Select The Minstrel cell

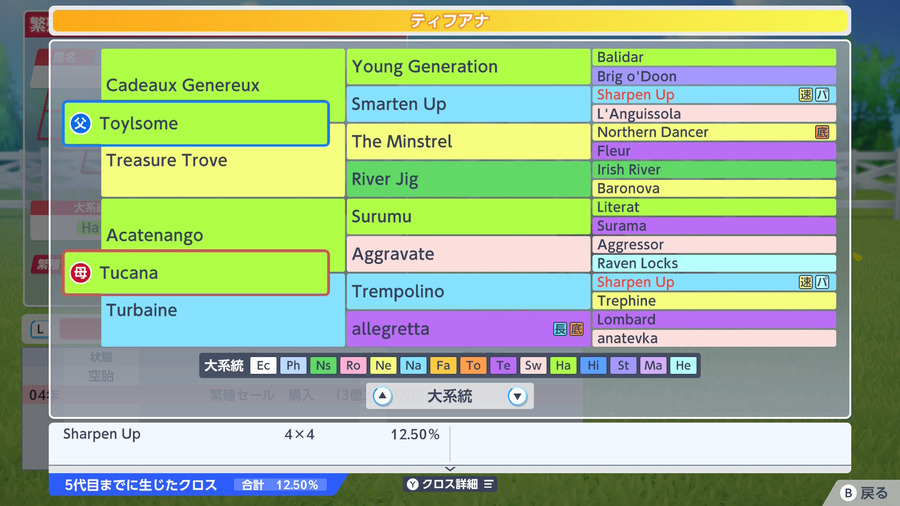(468, 142)
